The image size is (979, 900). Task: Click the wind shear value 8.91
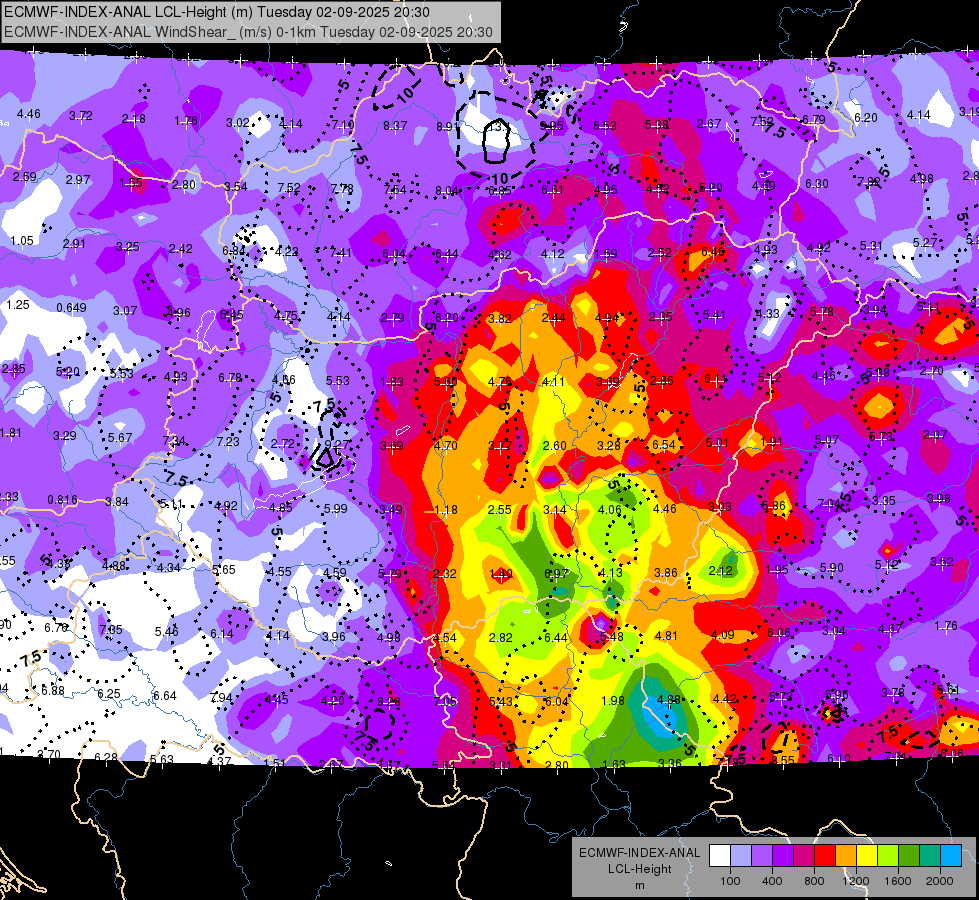click(448, 126)
